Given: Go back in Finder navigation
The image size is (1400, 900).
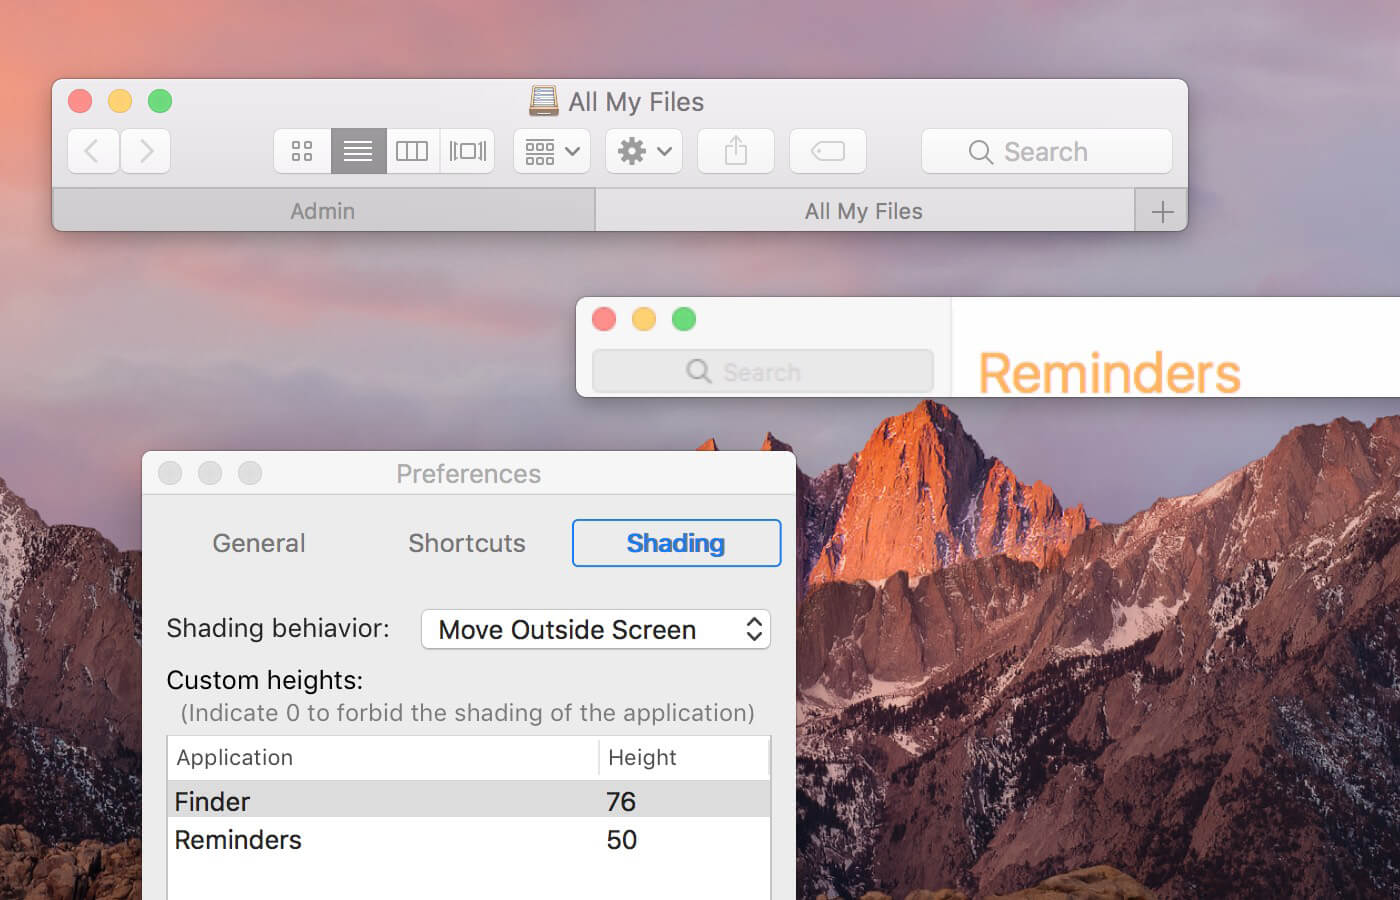Looking at the screenshot, I should (93, 151).
